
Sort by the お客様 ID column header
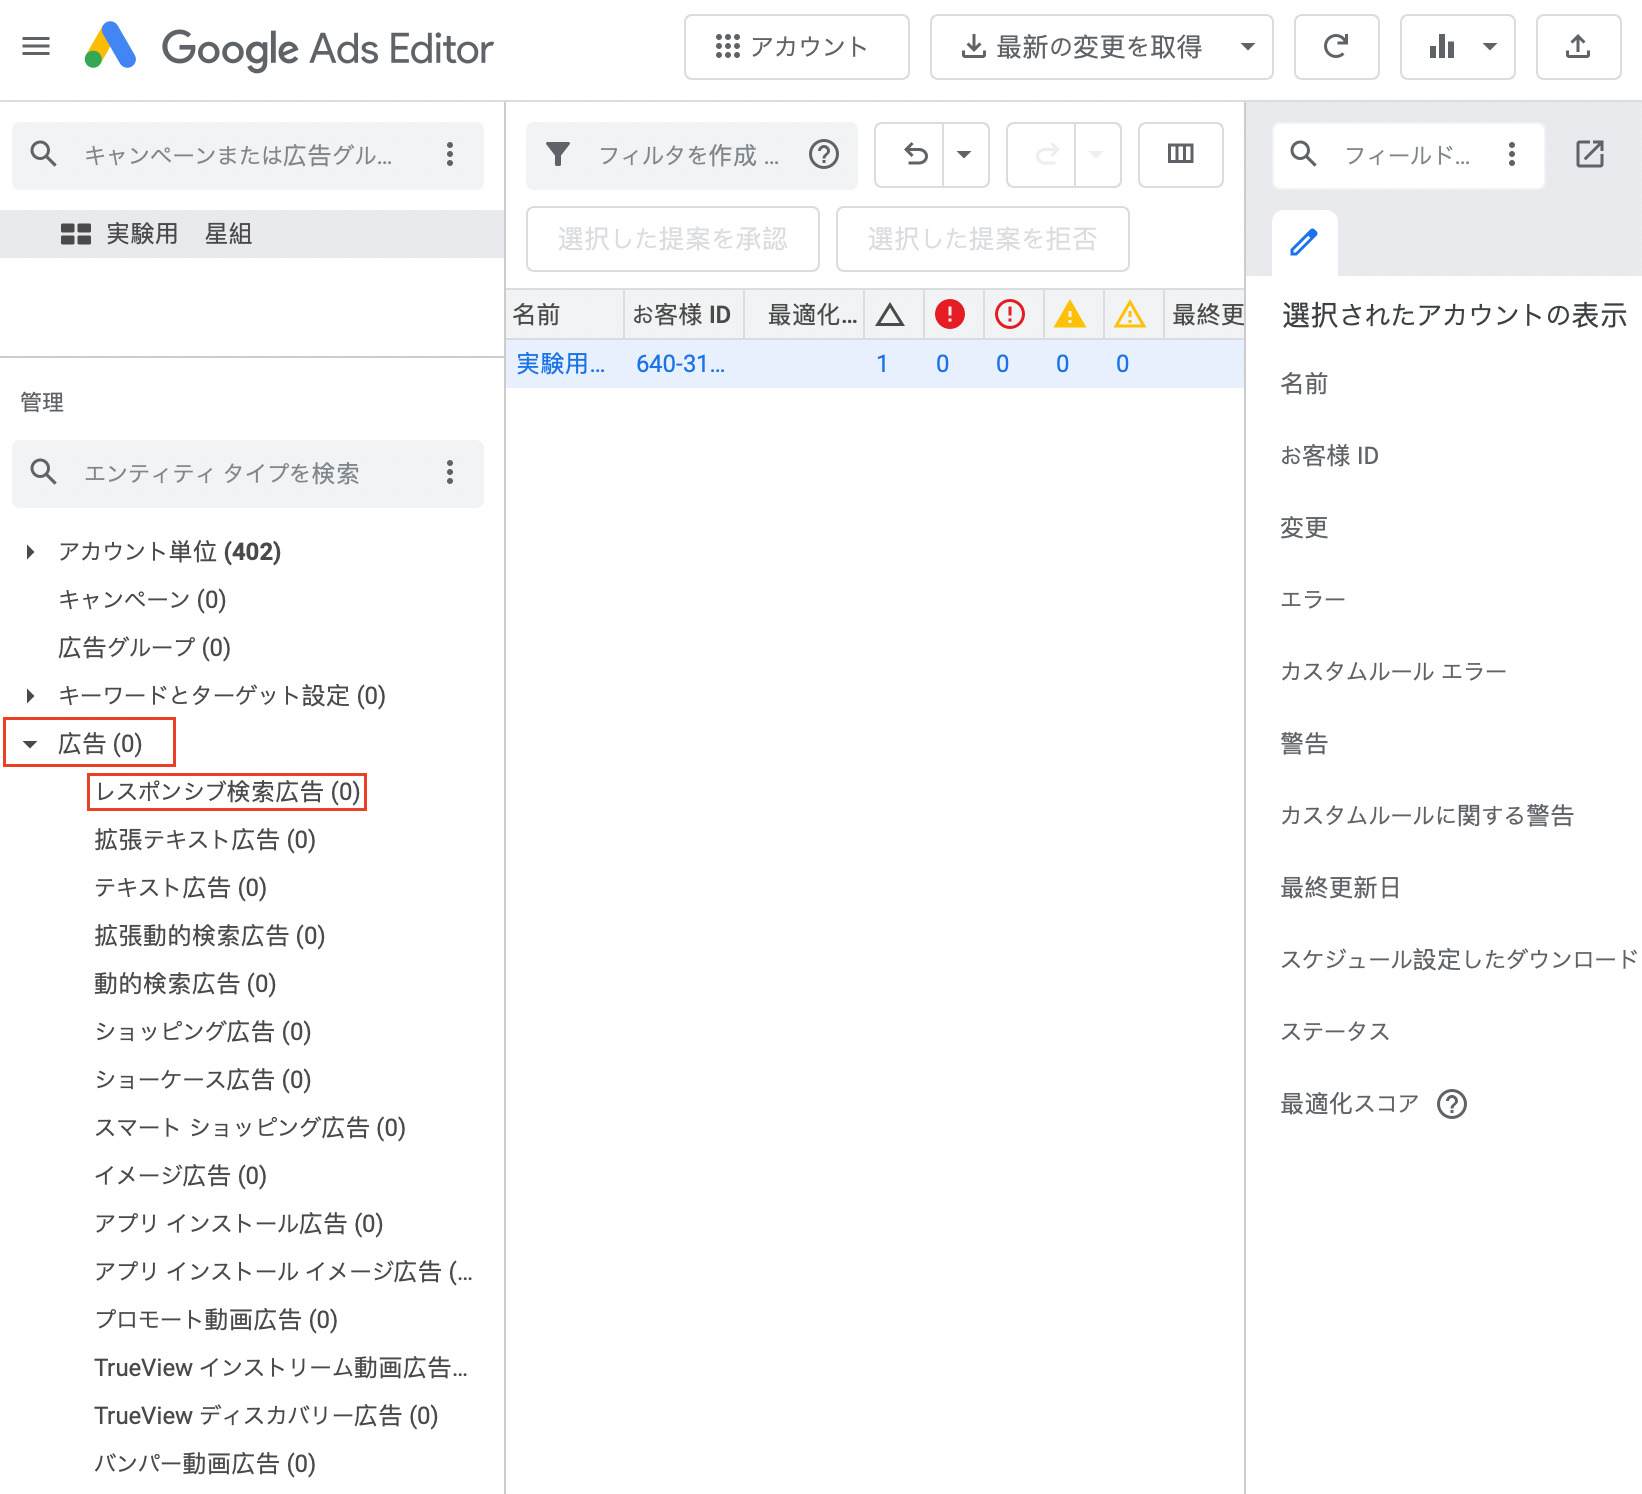tap(682, 315)
